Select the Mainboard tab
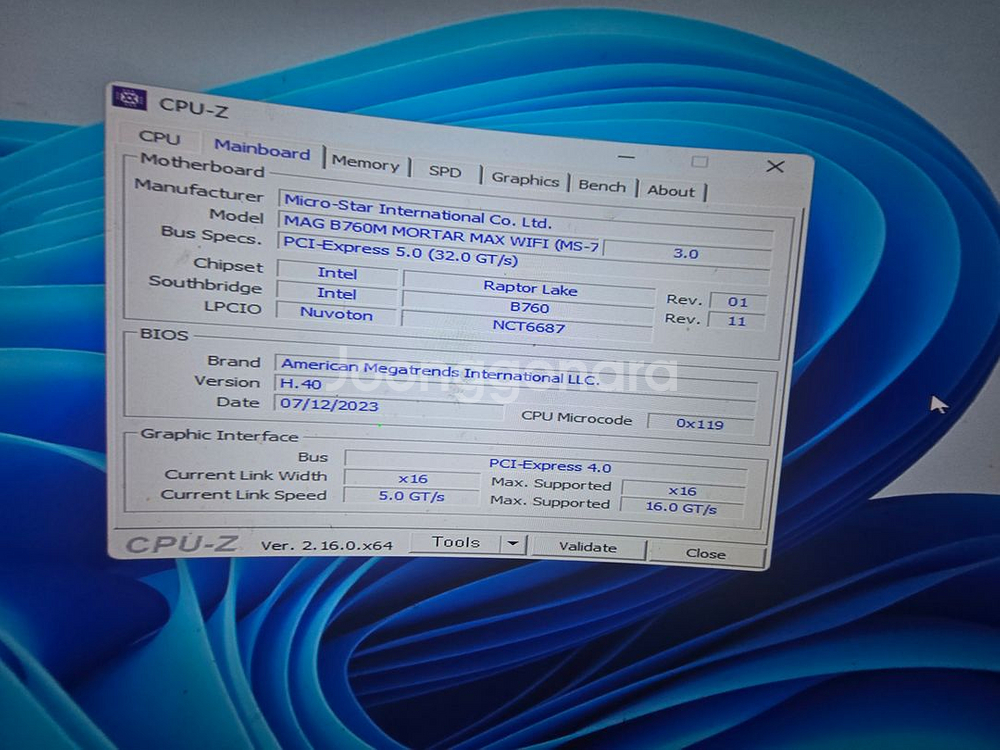Image resolution: width=1000 pixels, height=750 pixels. (x=262, y=151)
